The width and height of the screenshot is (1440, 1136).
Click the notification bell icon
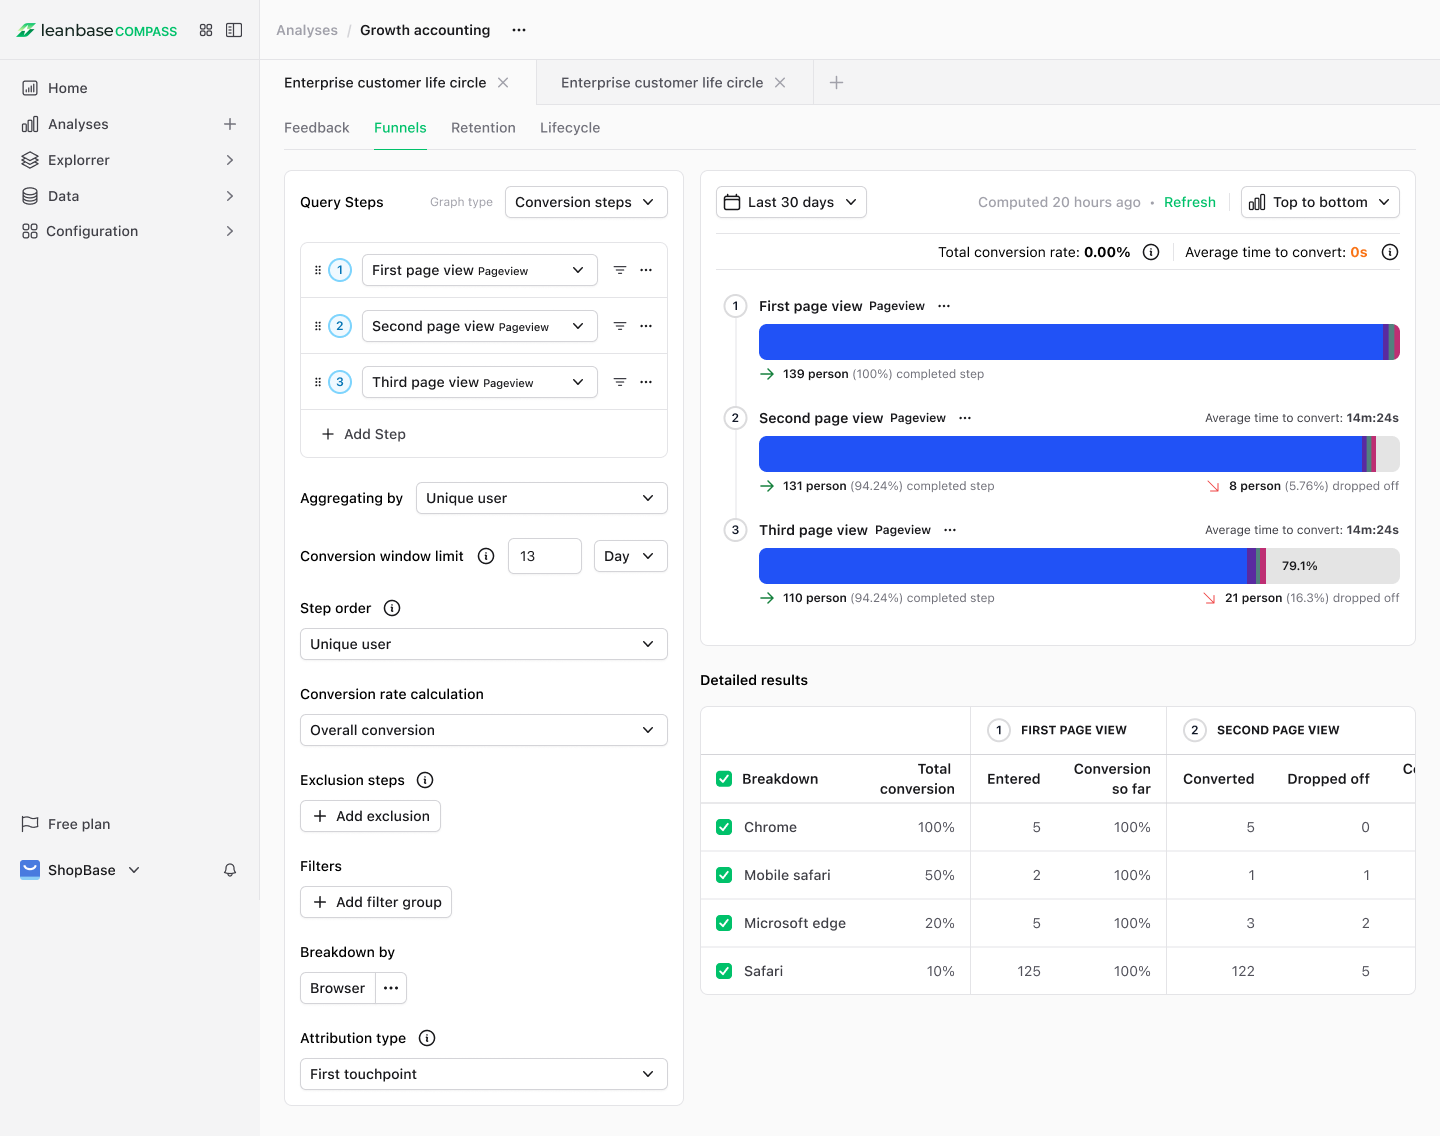pyautogui.click(x=230, y=870)
